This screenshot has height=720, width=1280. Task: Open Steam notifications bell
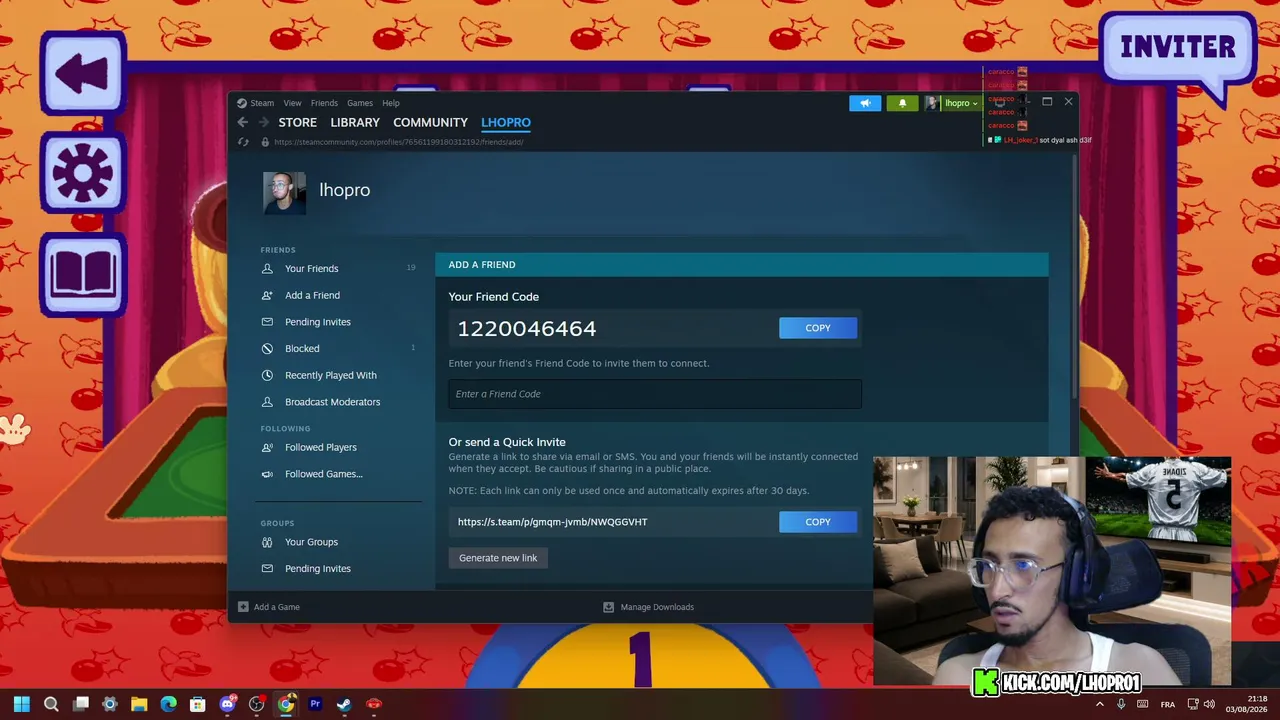(x=902, y=103)
